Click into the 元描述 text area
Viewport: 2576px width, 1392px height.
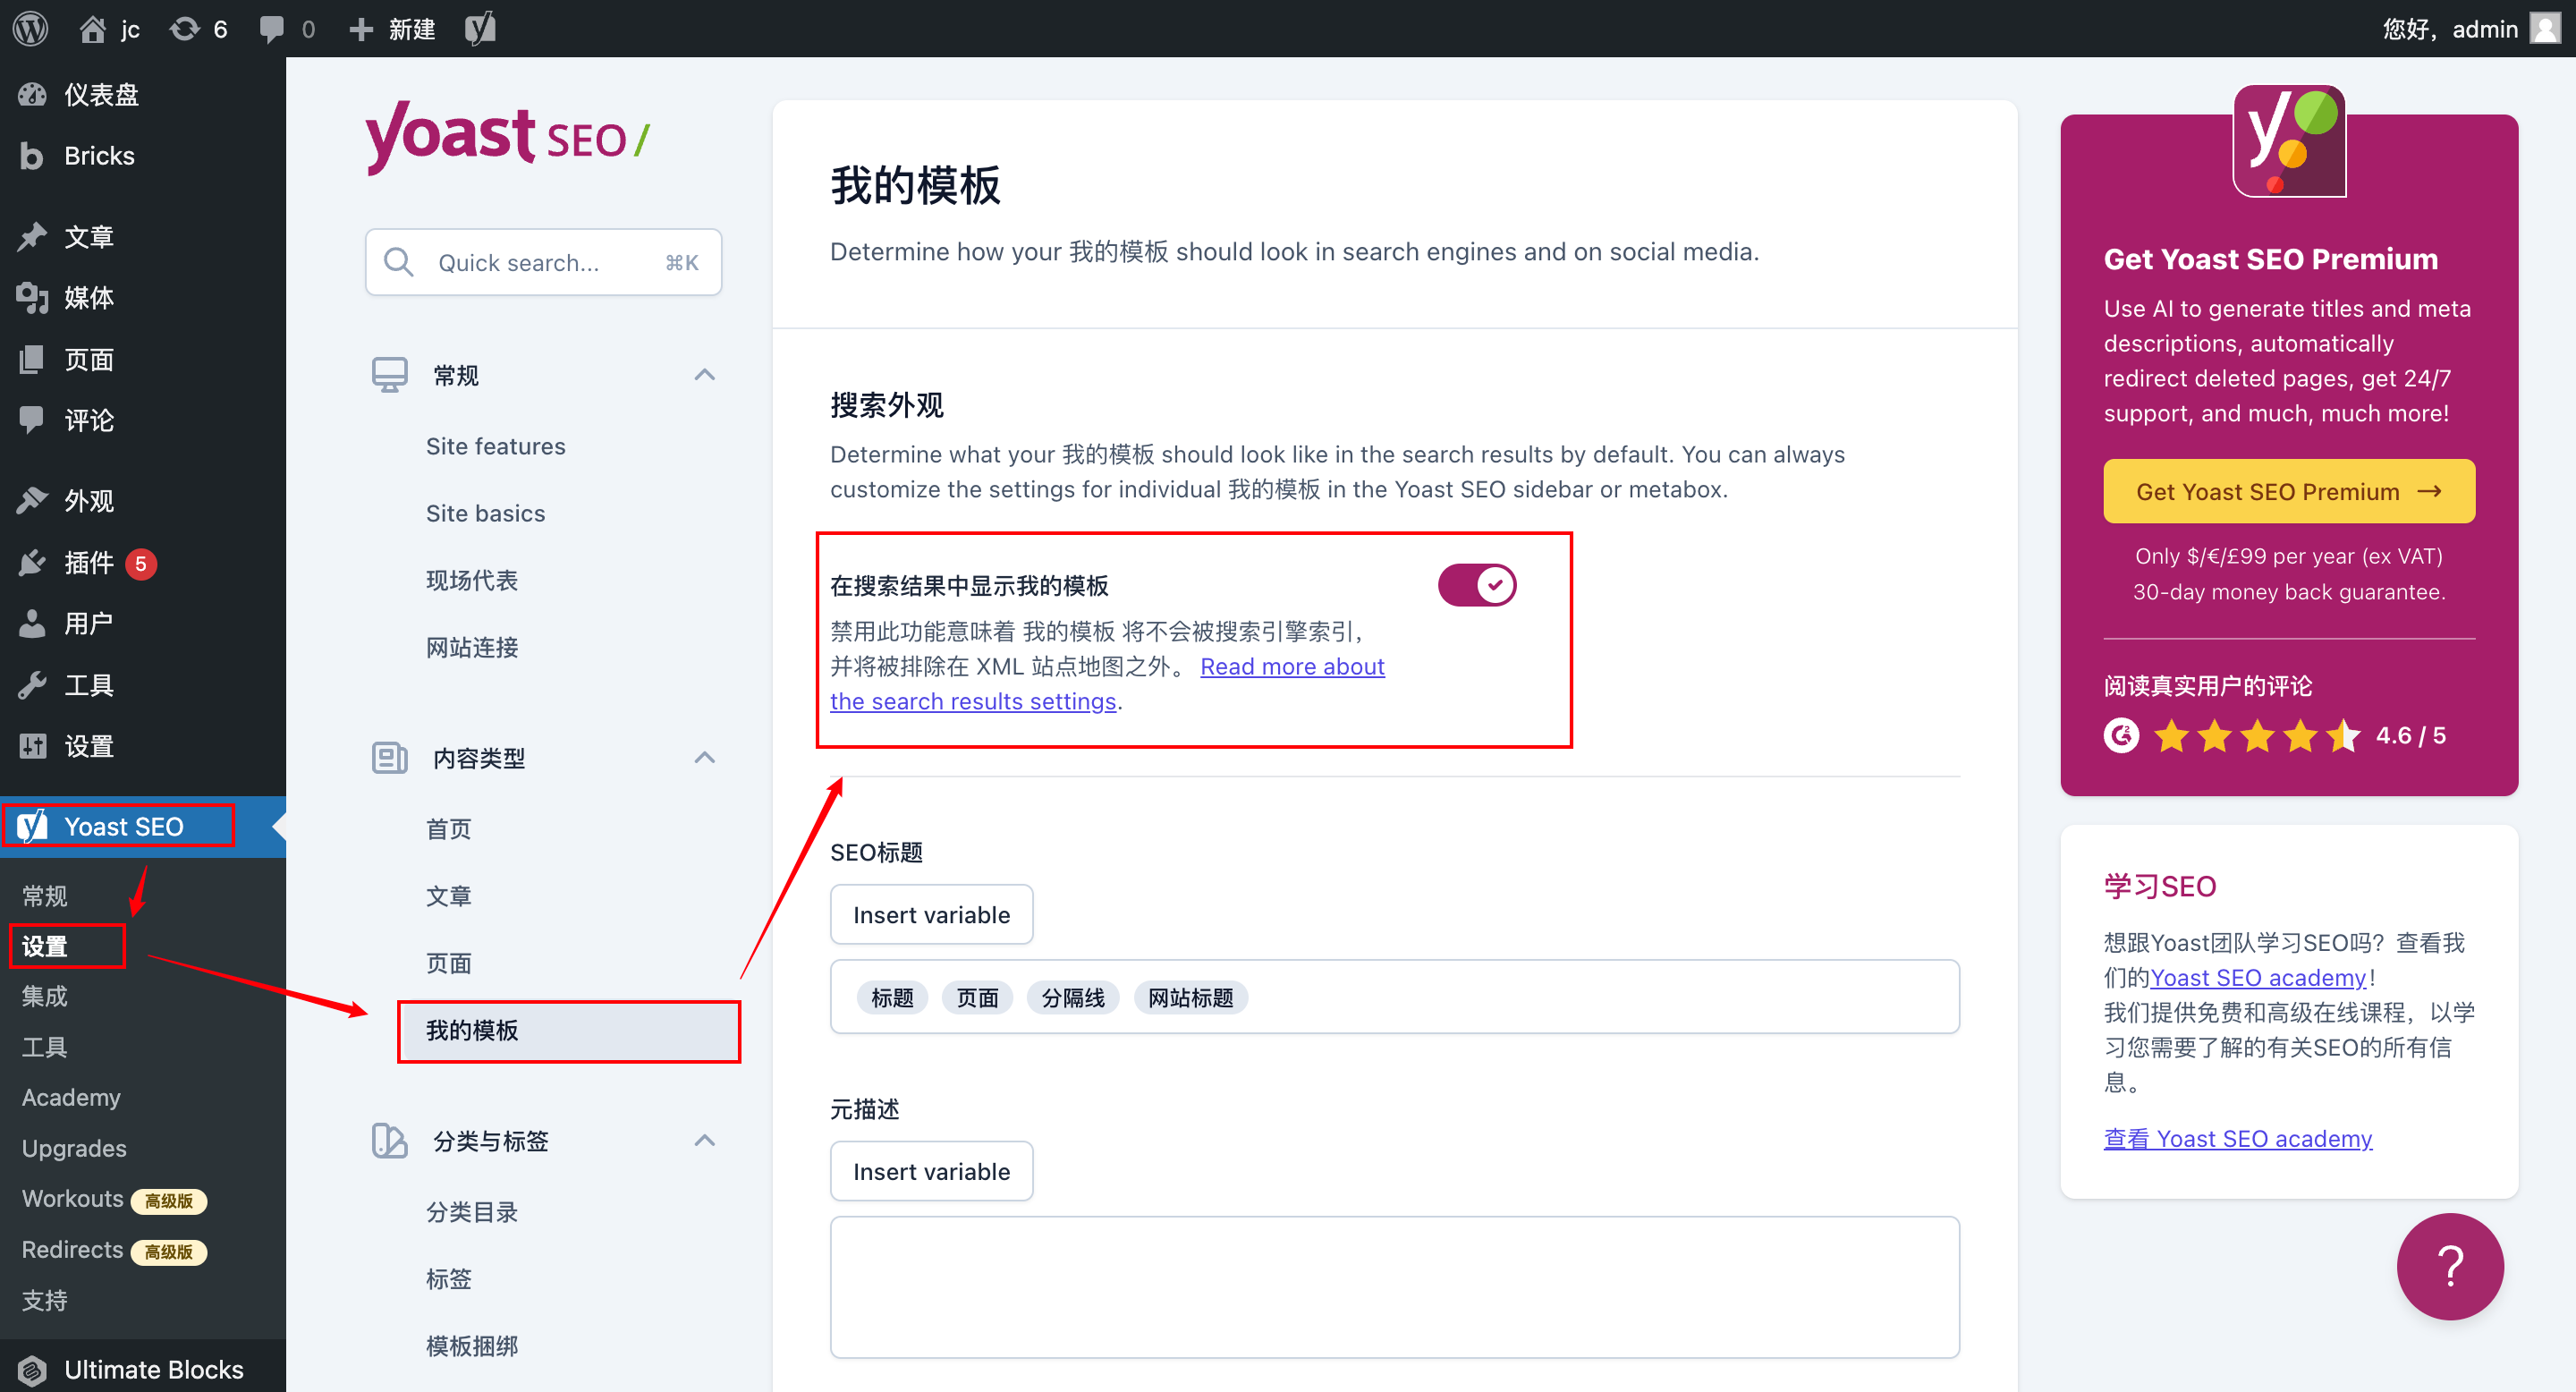click(1394, 1287)
